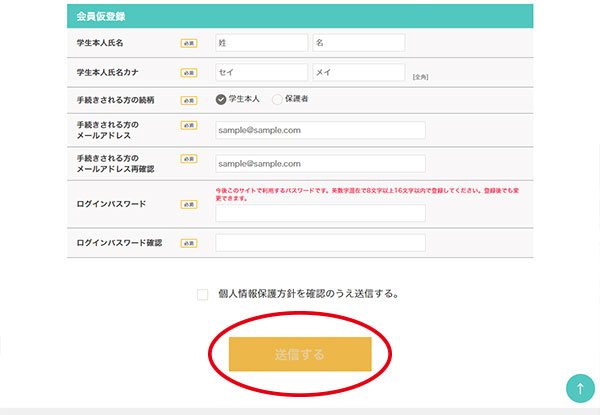
Task: Click the 必須 badge beside ログインパスワード
Action: click(189, 204)
